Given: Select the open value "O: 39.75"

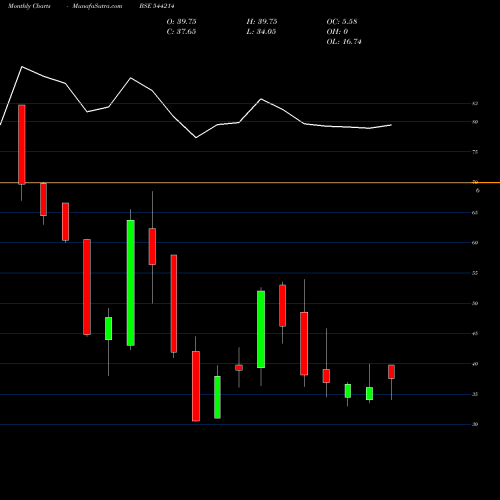Looking at the screenshot, I should (x=181, y=22).
